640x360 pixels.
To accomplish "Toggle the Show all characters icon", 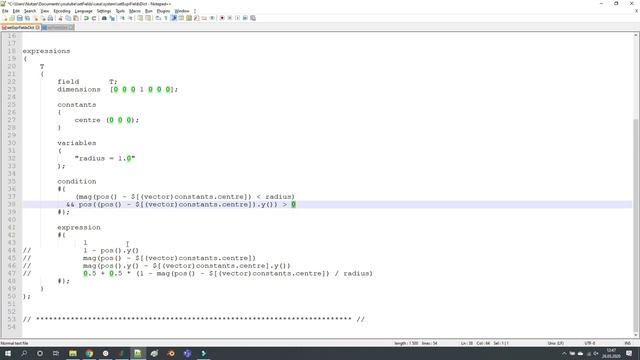I will [x=166, y=18].
